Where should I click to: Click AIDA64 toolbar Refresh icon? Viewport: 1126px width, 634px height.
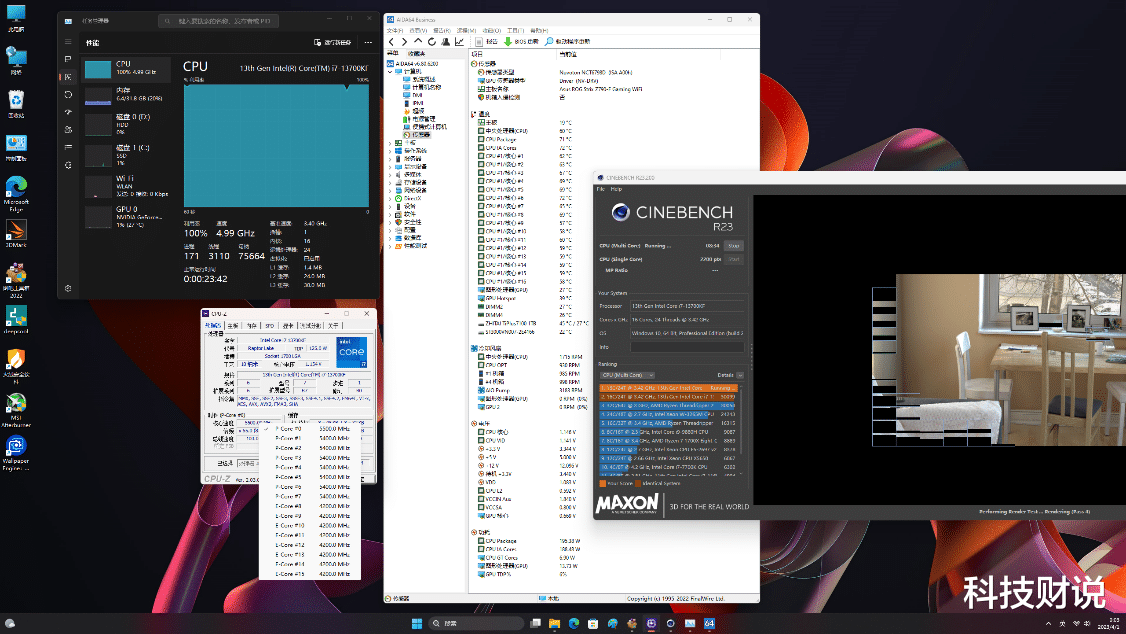[x=432, y=42]
